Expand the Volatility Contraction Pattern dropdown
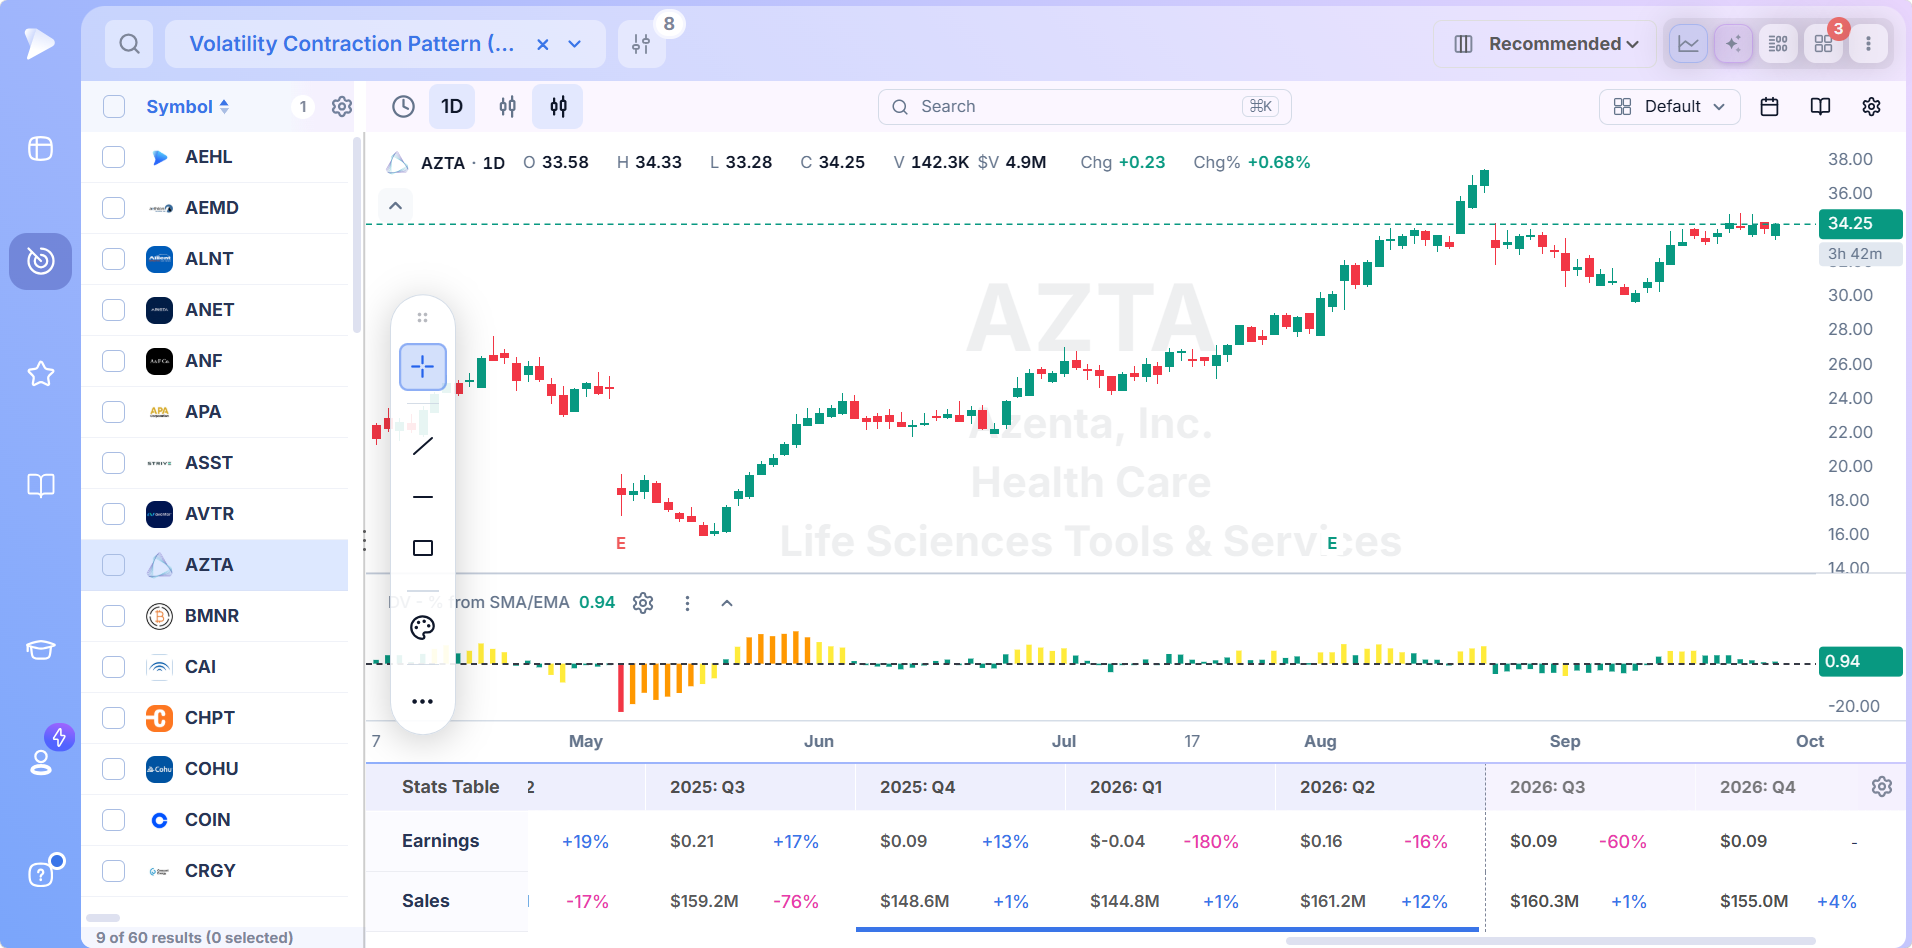This screenshot has width=1912, height=948. click(575, 44)
